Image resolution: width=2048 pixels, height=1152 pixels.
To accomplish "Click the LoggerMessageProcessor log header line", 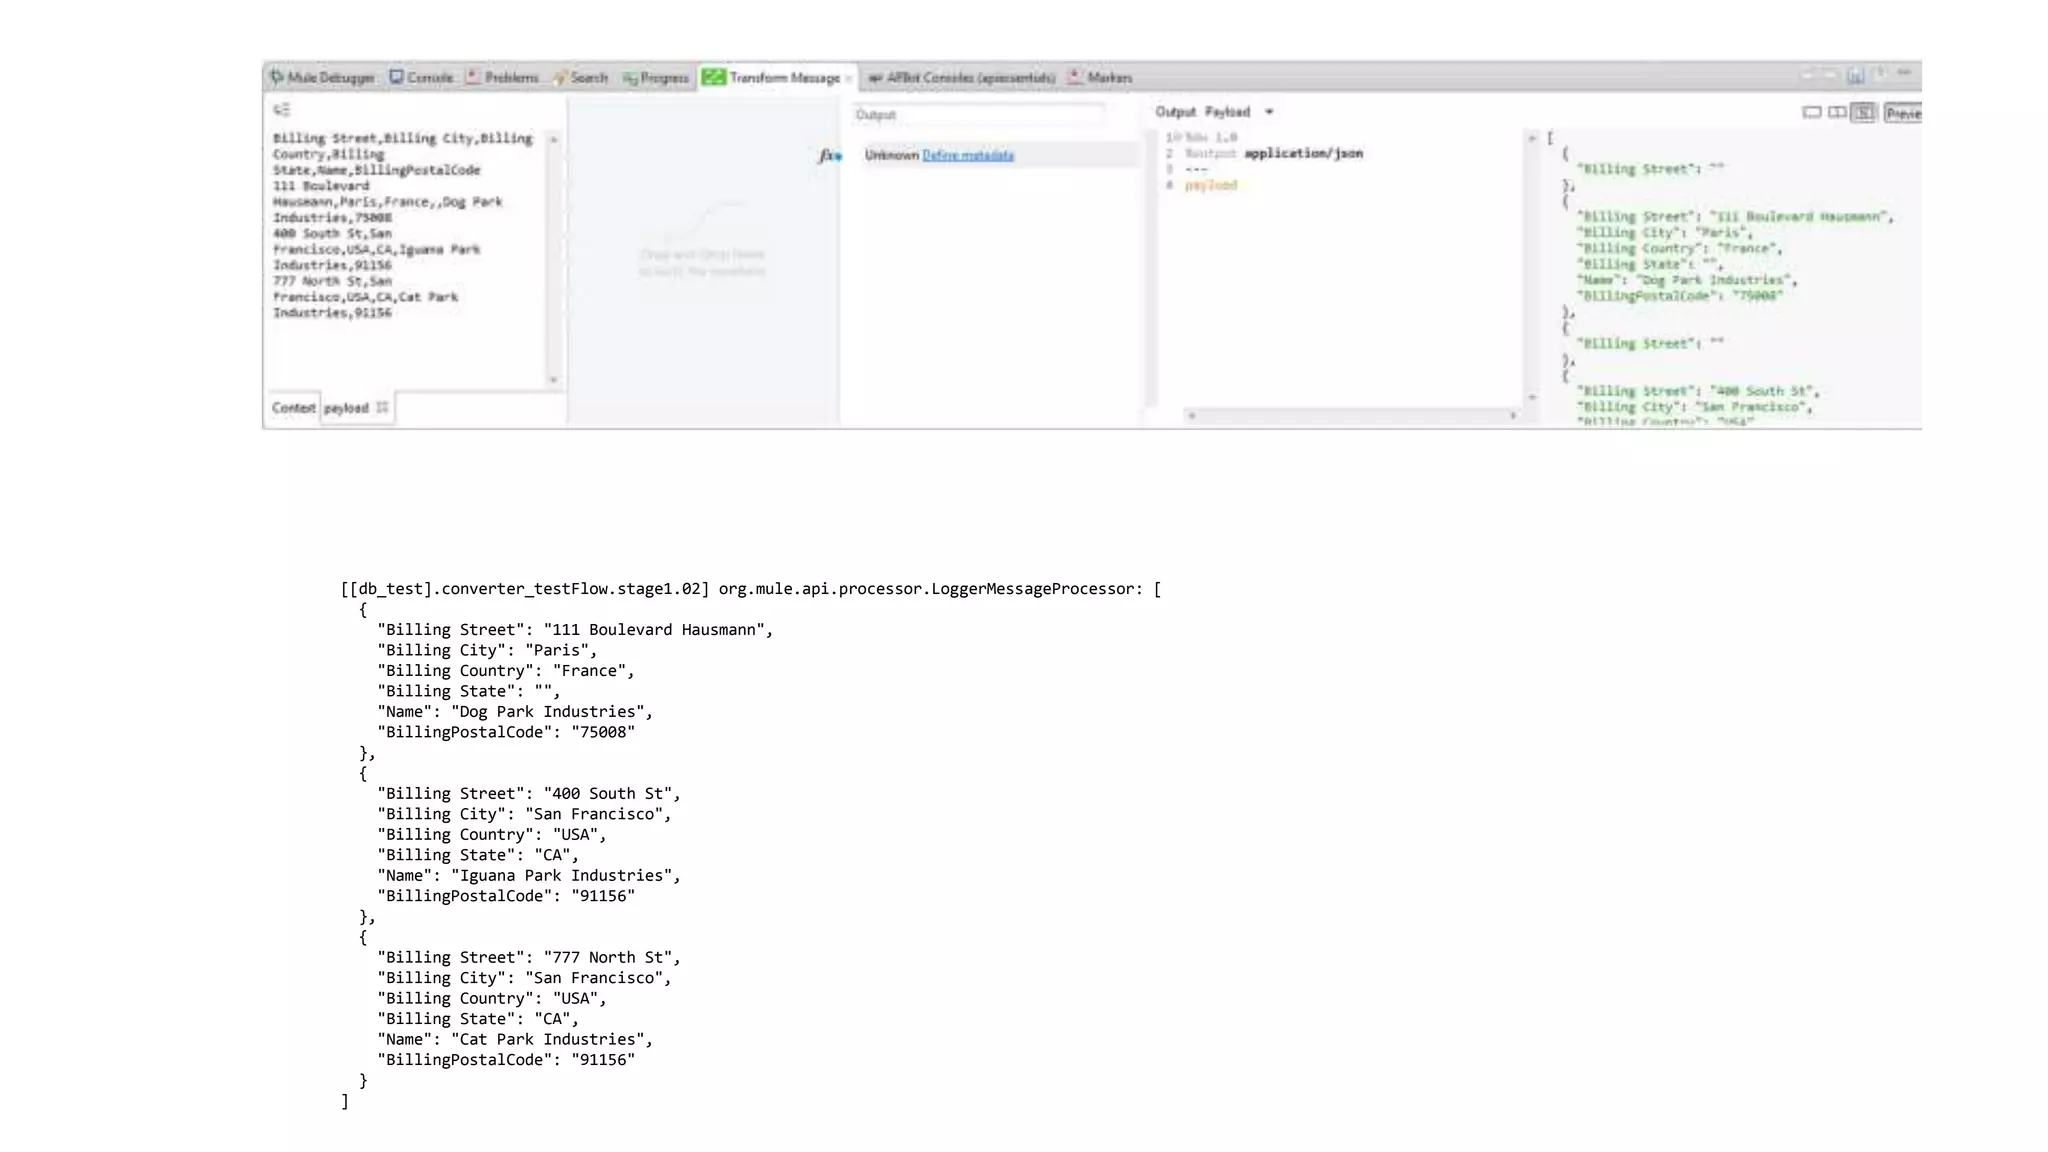I will (751, 588).
